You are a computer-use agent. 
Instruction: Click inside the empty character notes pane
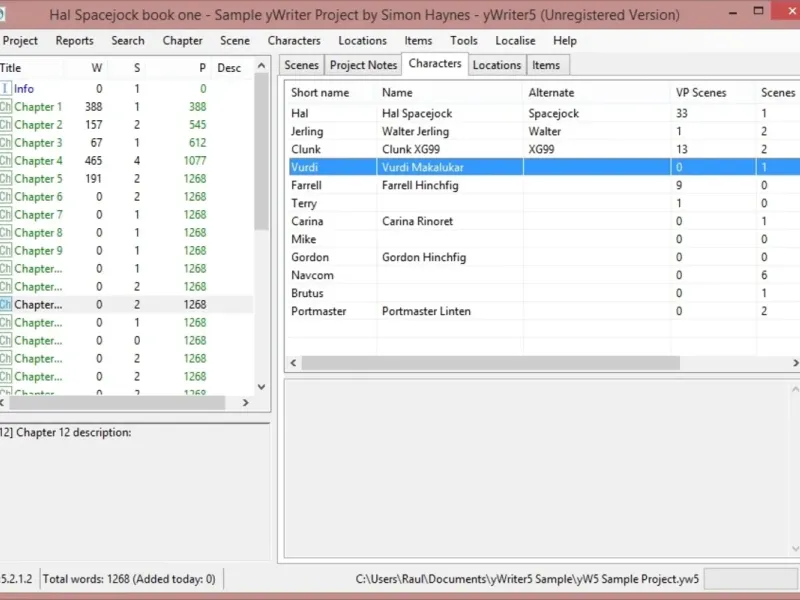coord(538,468)
